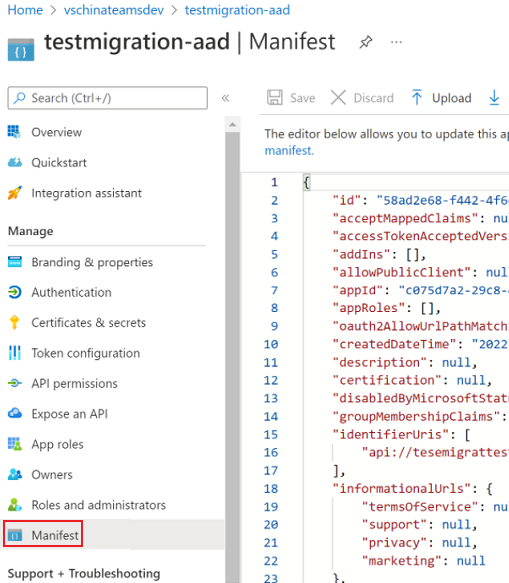Viewport: 509px width, 583px height.
Task: Click the Discard button label
Action: point(373,98)
